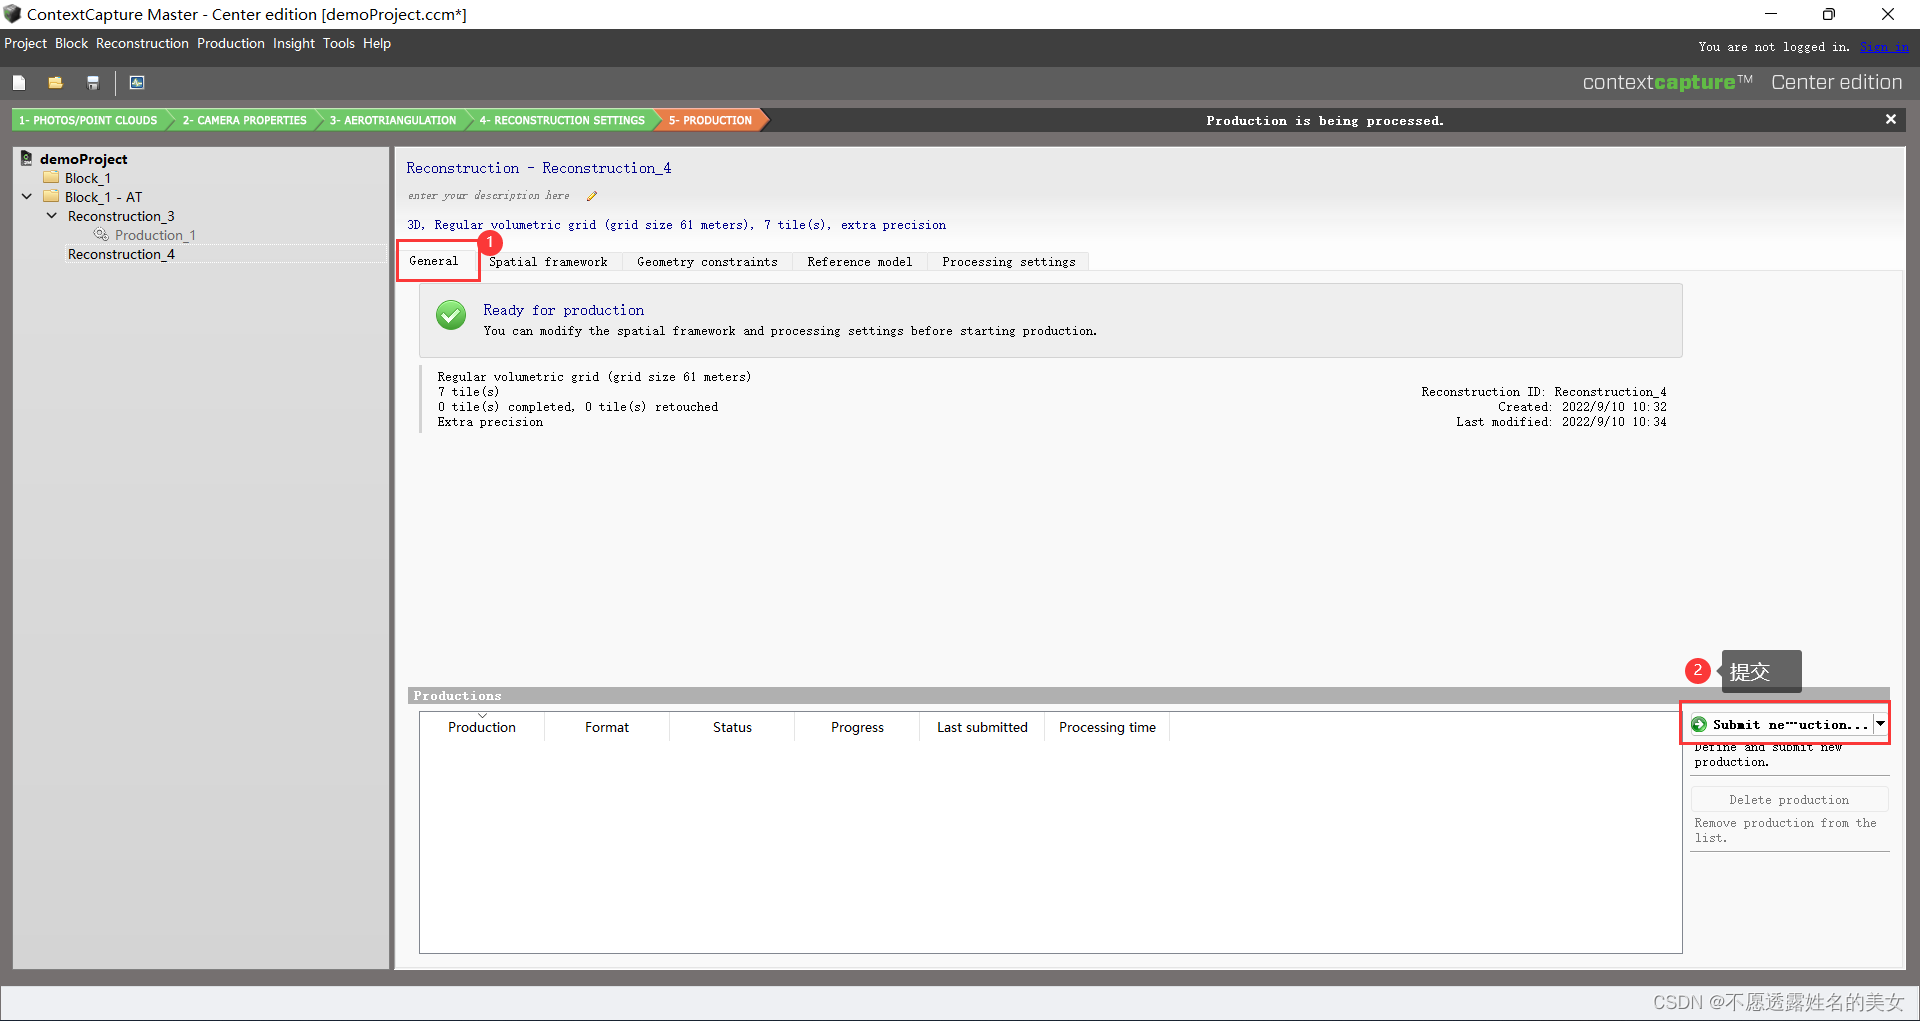Click the Reconstruction - Reconstruction_4 title
1920x1021 pixels.
click(x=539, y=168)
